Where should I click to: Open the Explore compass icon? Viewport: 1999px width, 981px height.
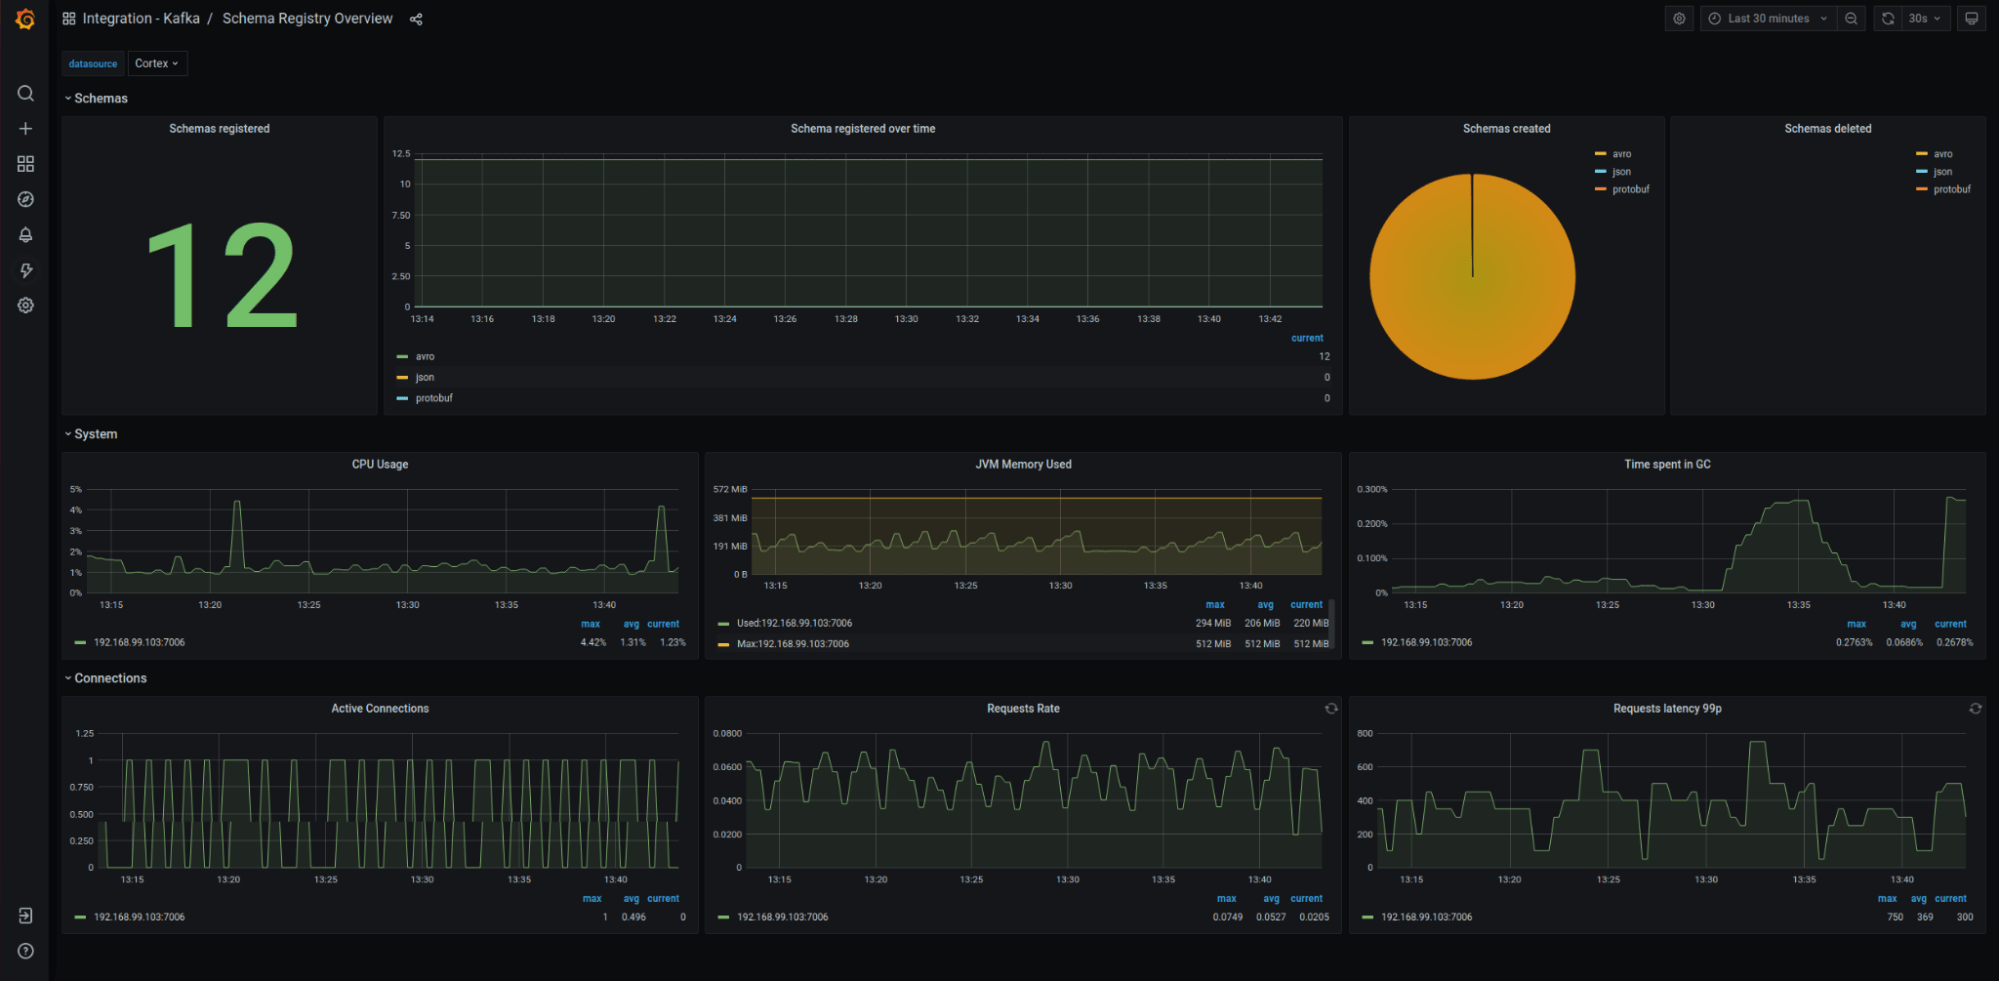click(26, 199)
